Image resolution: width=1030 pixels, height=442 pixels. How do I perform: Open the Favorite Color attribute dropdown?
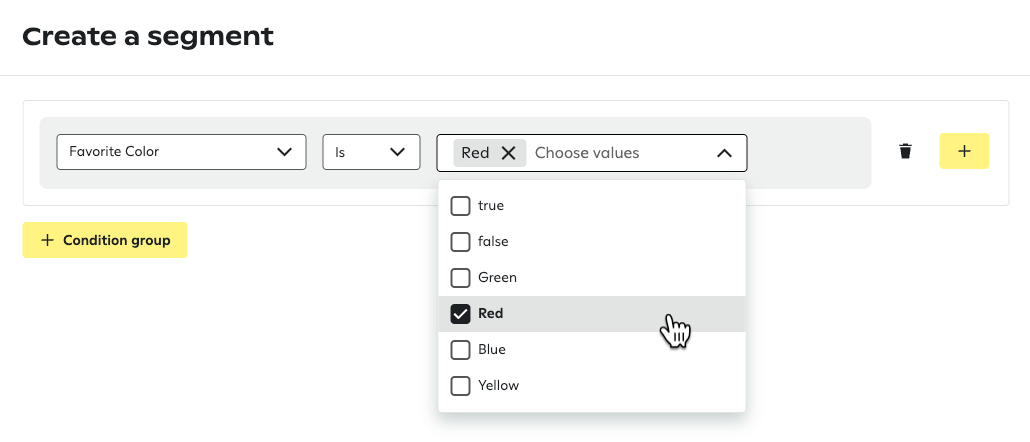point(181,152)
